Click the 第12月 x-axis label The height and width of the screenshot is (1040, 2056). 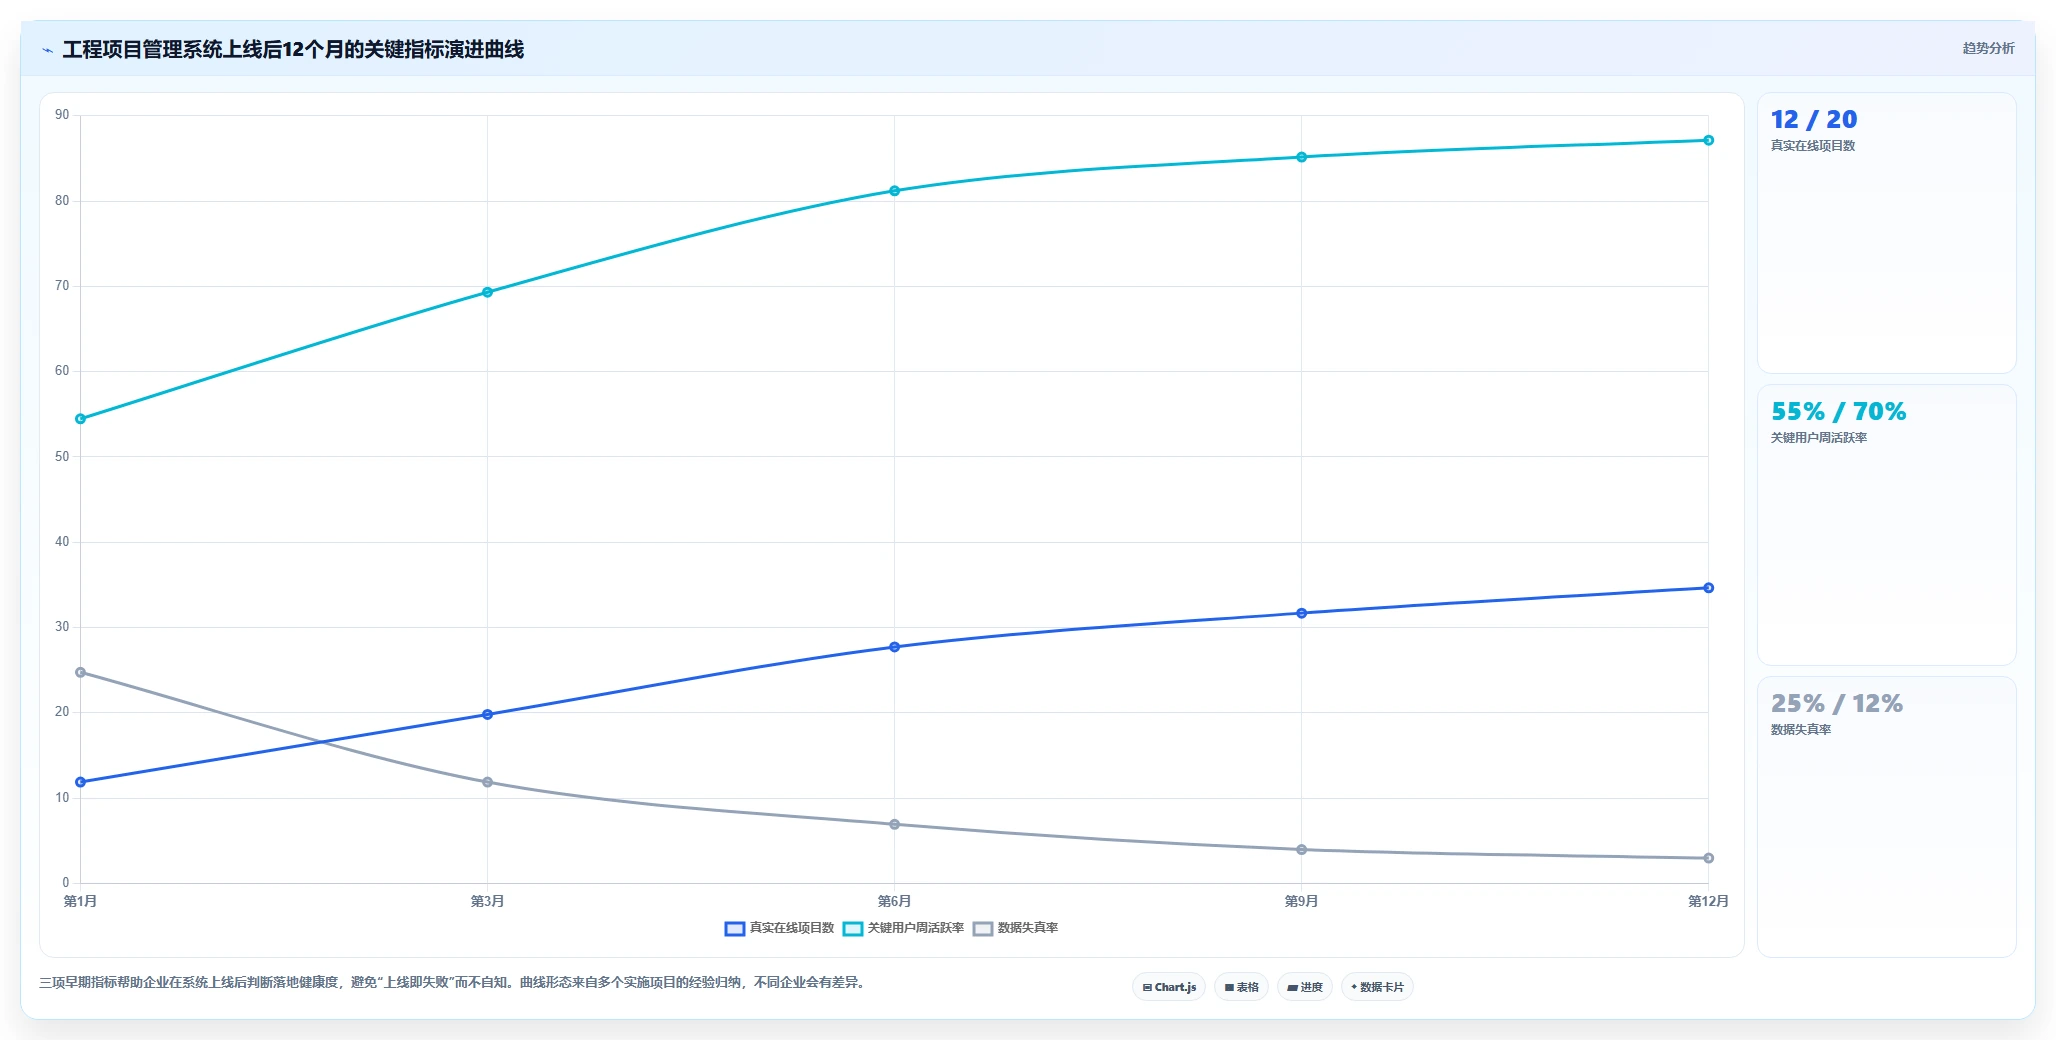pyautogui.click(x=1709, y=901)
